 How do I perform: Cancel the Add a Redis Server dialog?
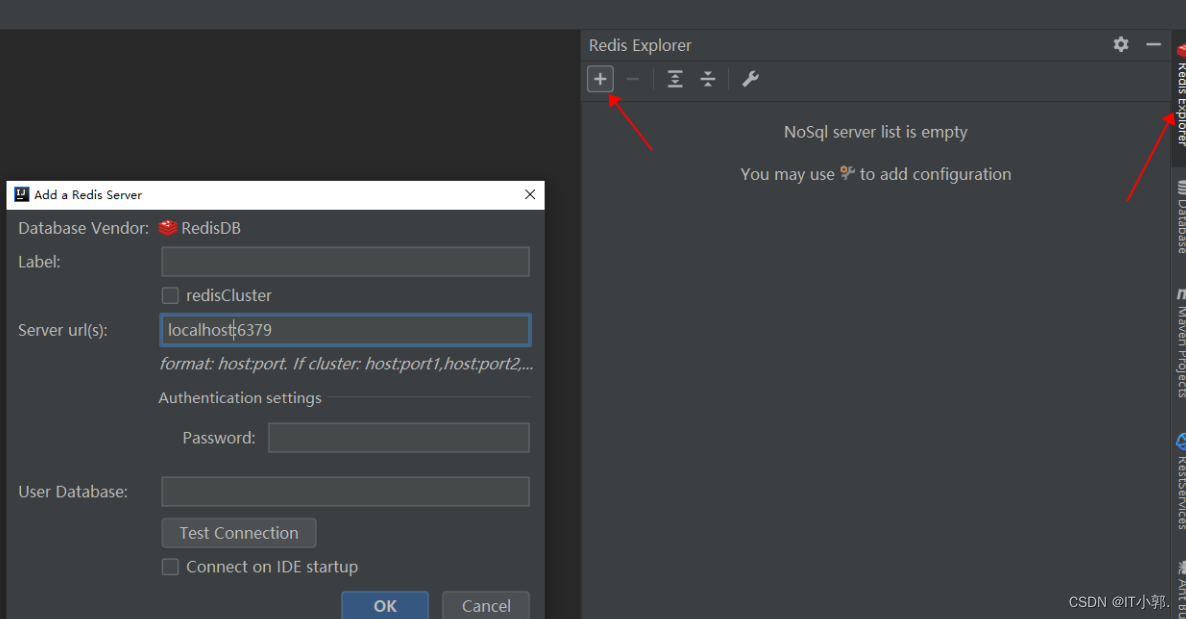(x=486, y=605)
